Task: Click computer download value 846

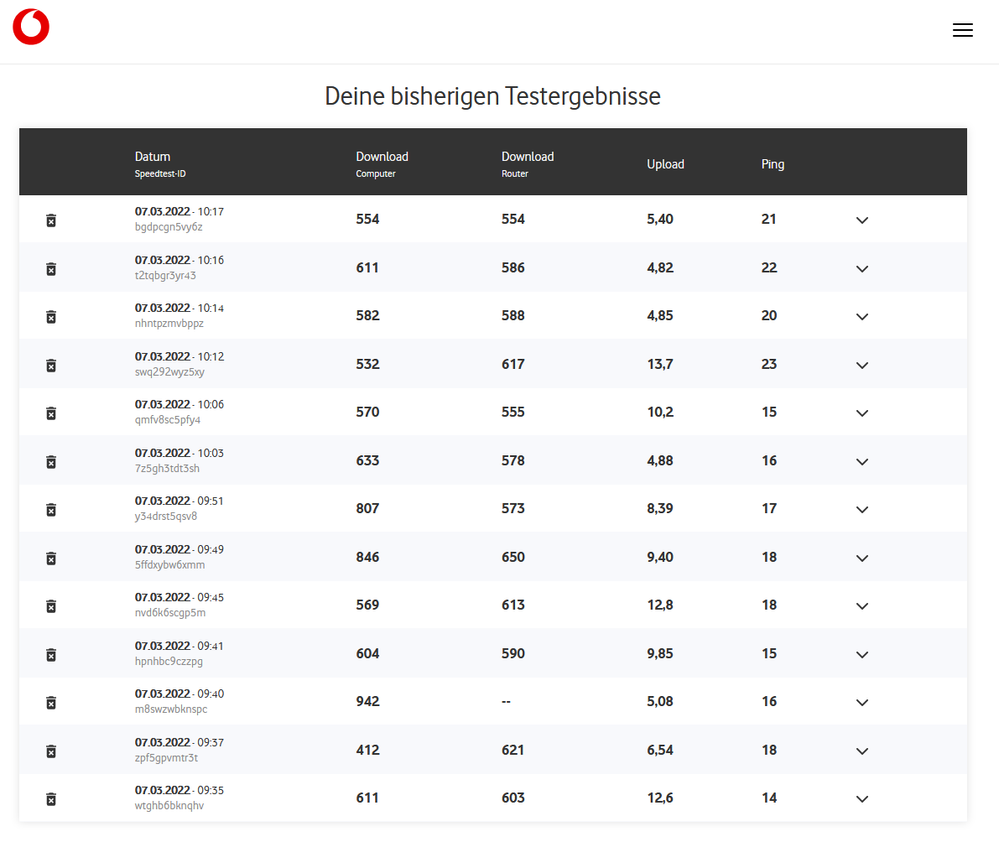Action: click(368, 557)
